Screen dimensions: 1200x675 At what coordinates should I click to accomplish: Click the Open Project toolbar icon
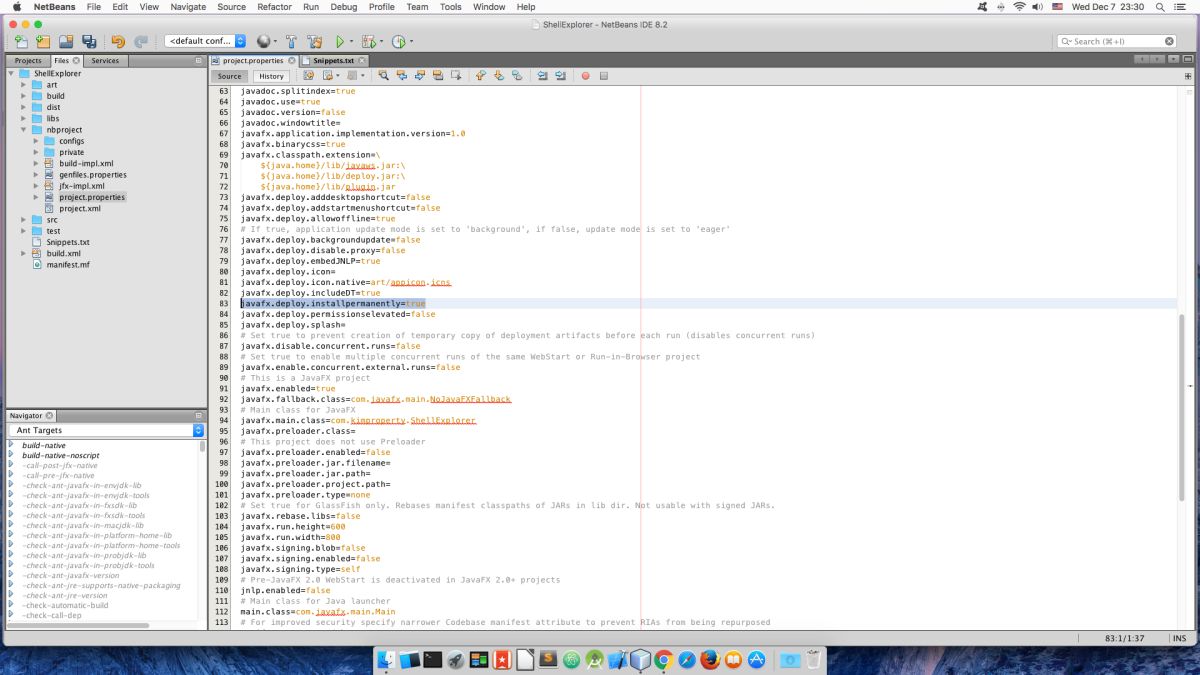[66, 41]
